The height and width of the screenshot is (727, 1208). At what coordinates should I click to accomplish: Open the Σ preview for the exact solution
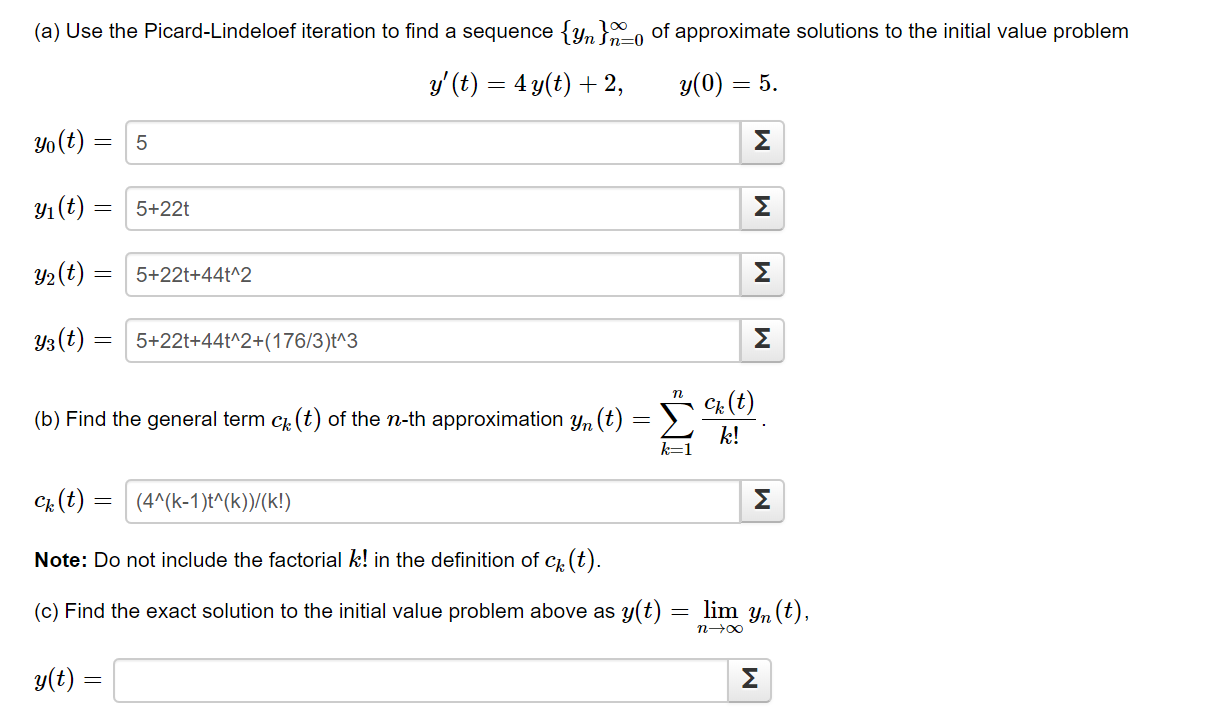tap(749, 680)
